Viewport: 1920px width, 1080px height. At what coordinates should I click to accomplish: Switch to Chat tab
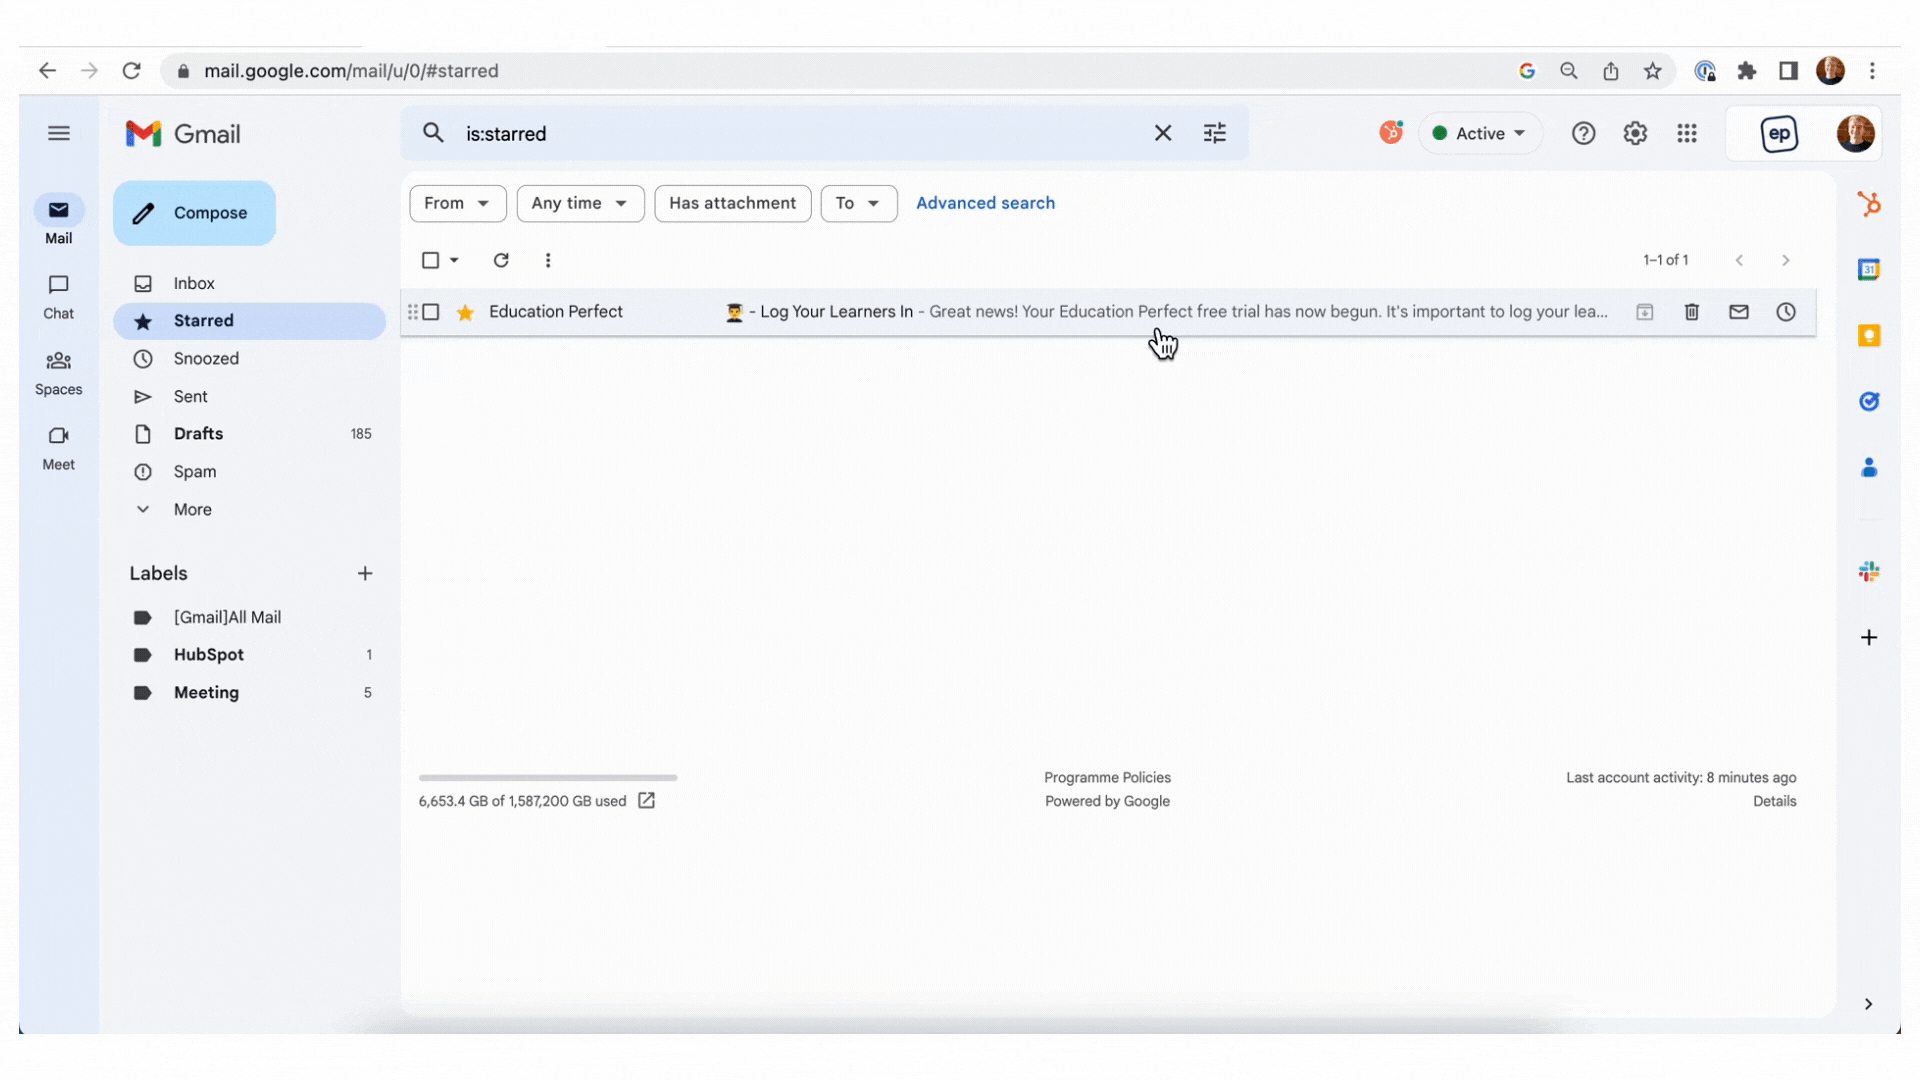(59, 297)
